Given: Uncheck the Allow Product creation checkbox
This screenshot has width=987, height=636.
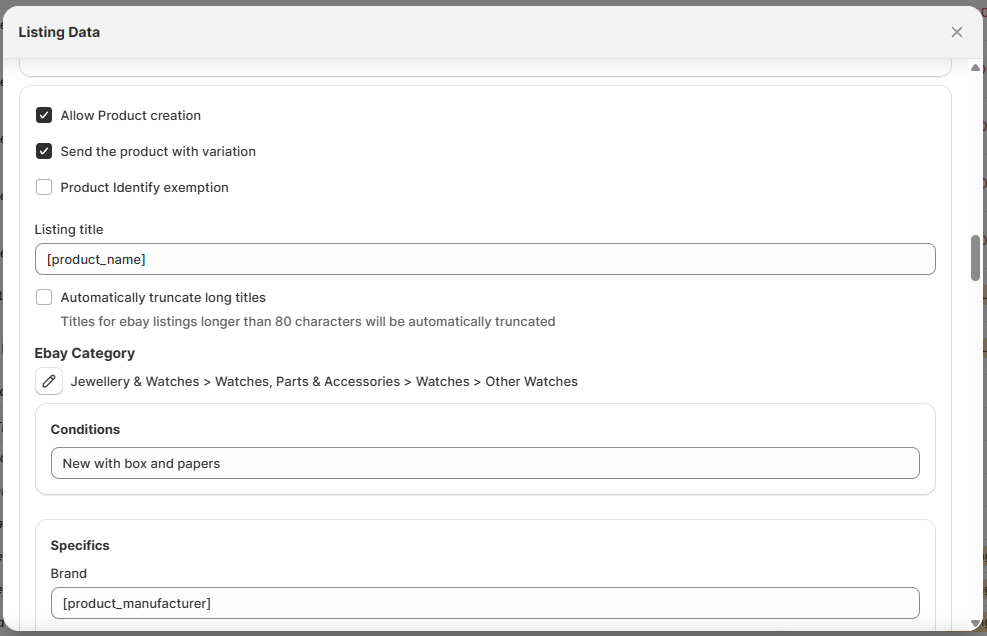Looking at the screenshot, I should (44, 115).
